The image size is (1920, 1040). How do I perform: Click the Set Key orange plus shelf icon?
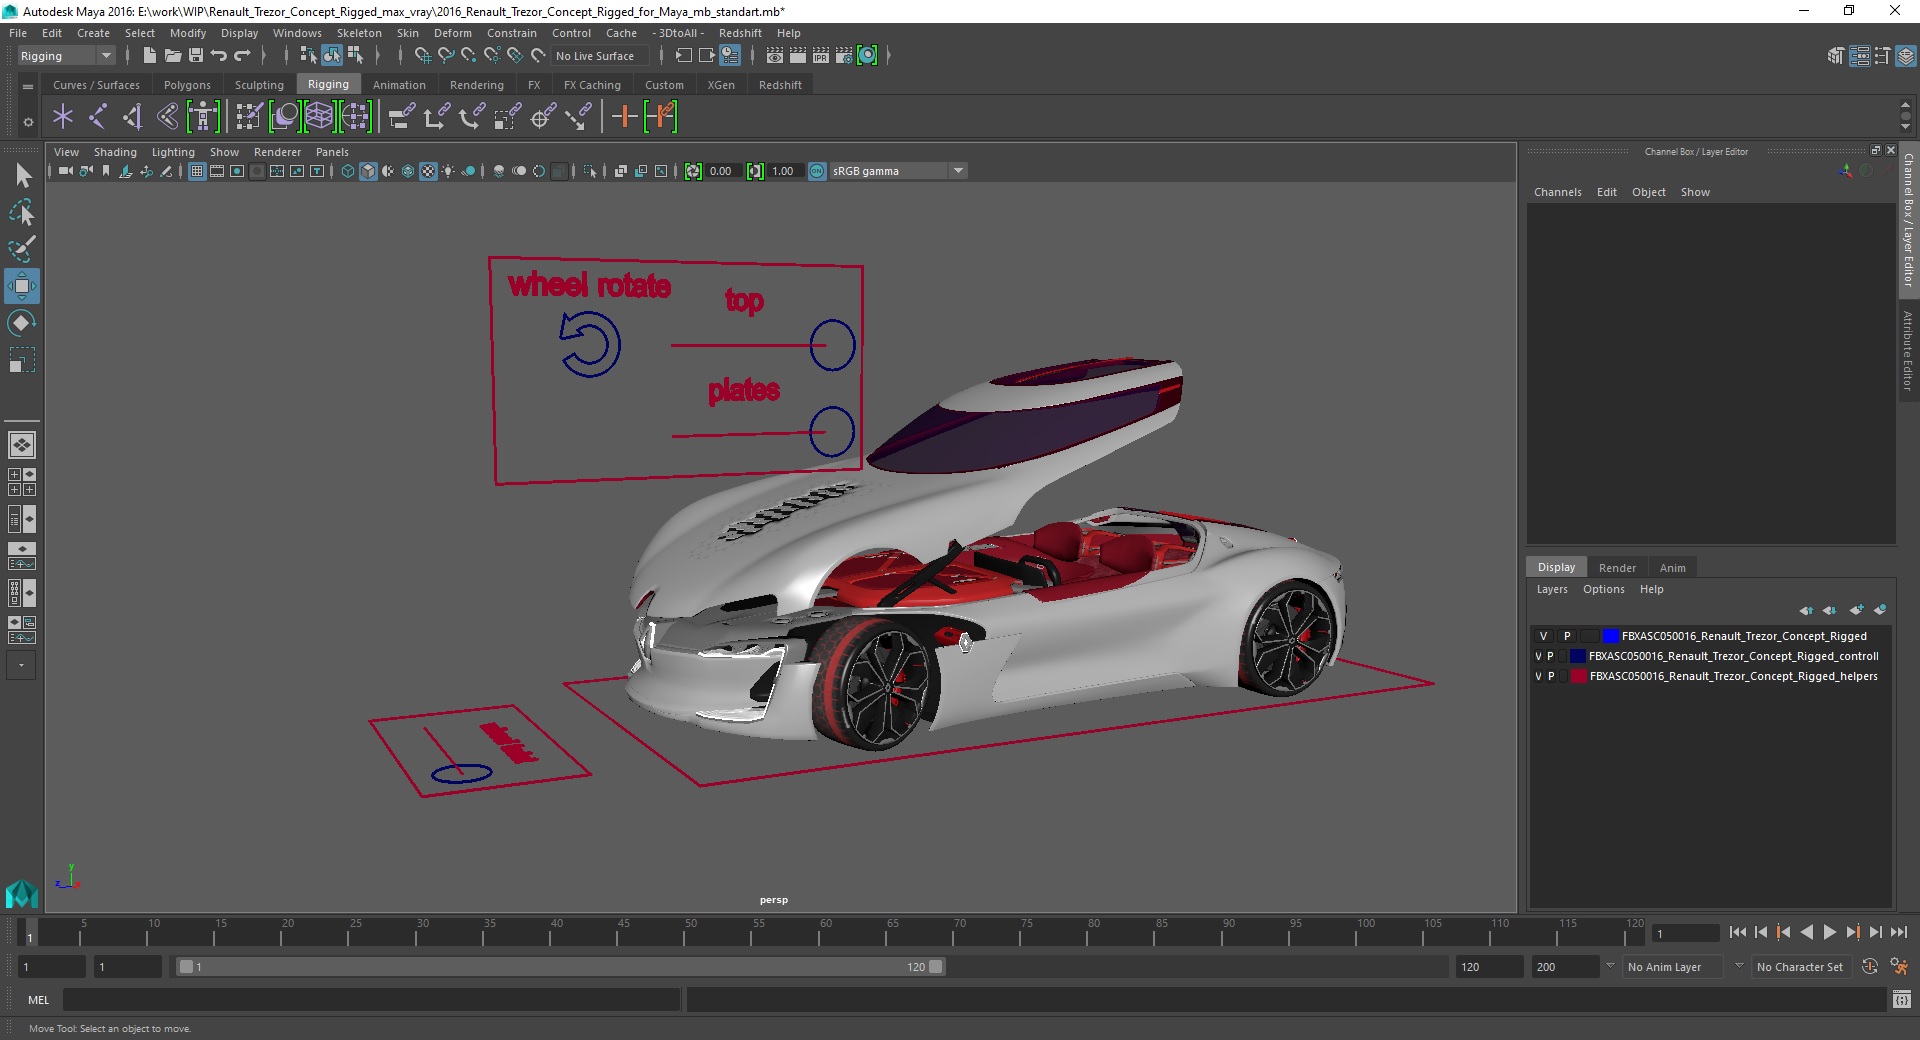(x=624, y=117)
